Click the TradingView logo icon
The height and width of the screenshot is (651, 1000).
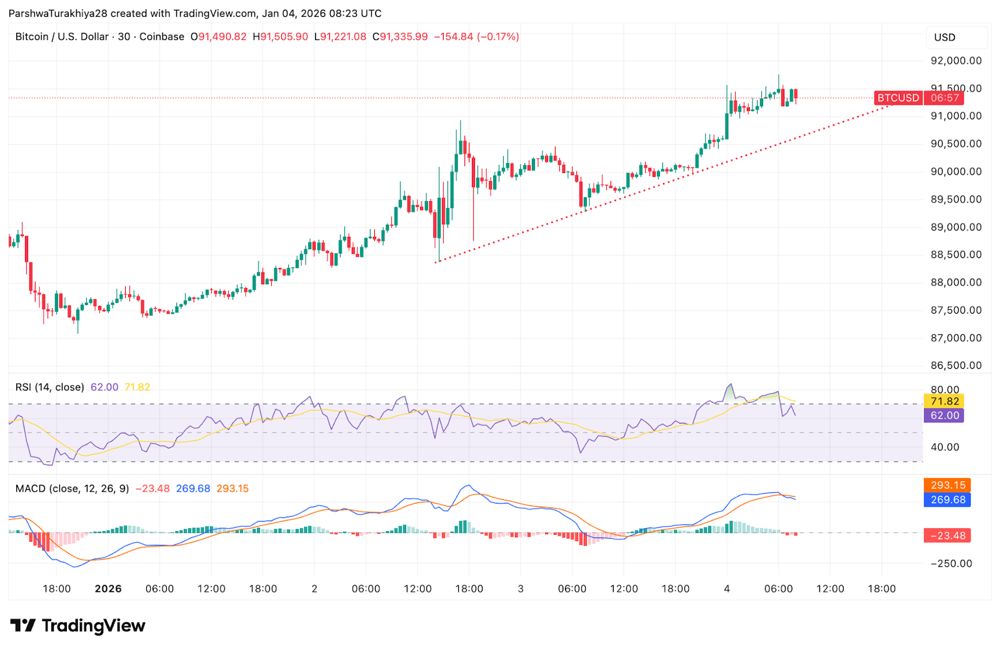coord(23,626)
